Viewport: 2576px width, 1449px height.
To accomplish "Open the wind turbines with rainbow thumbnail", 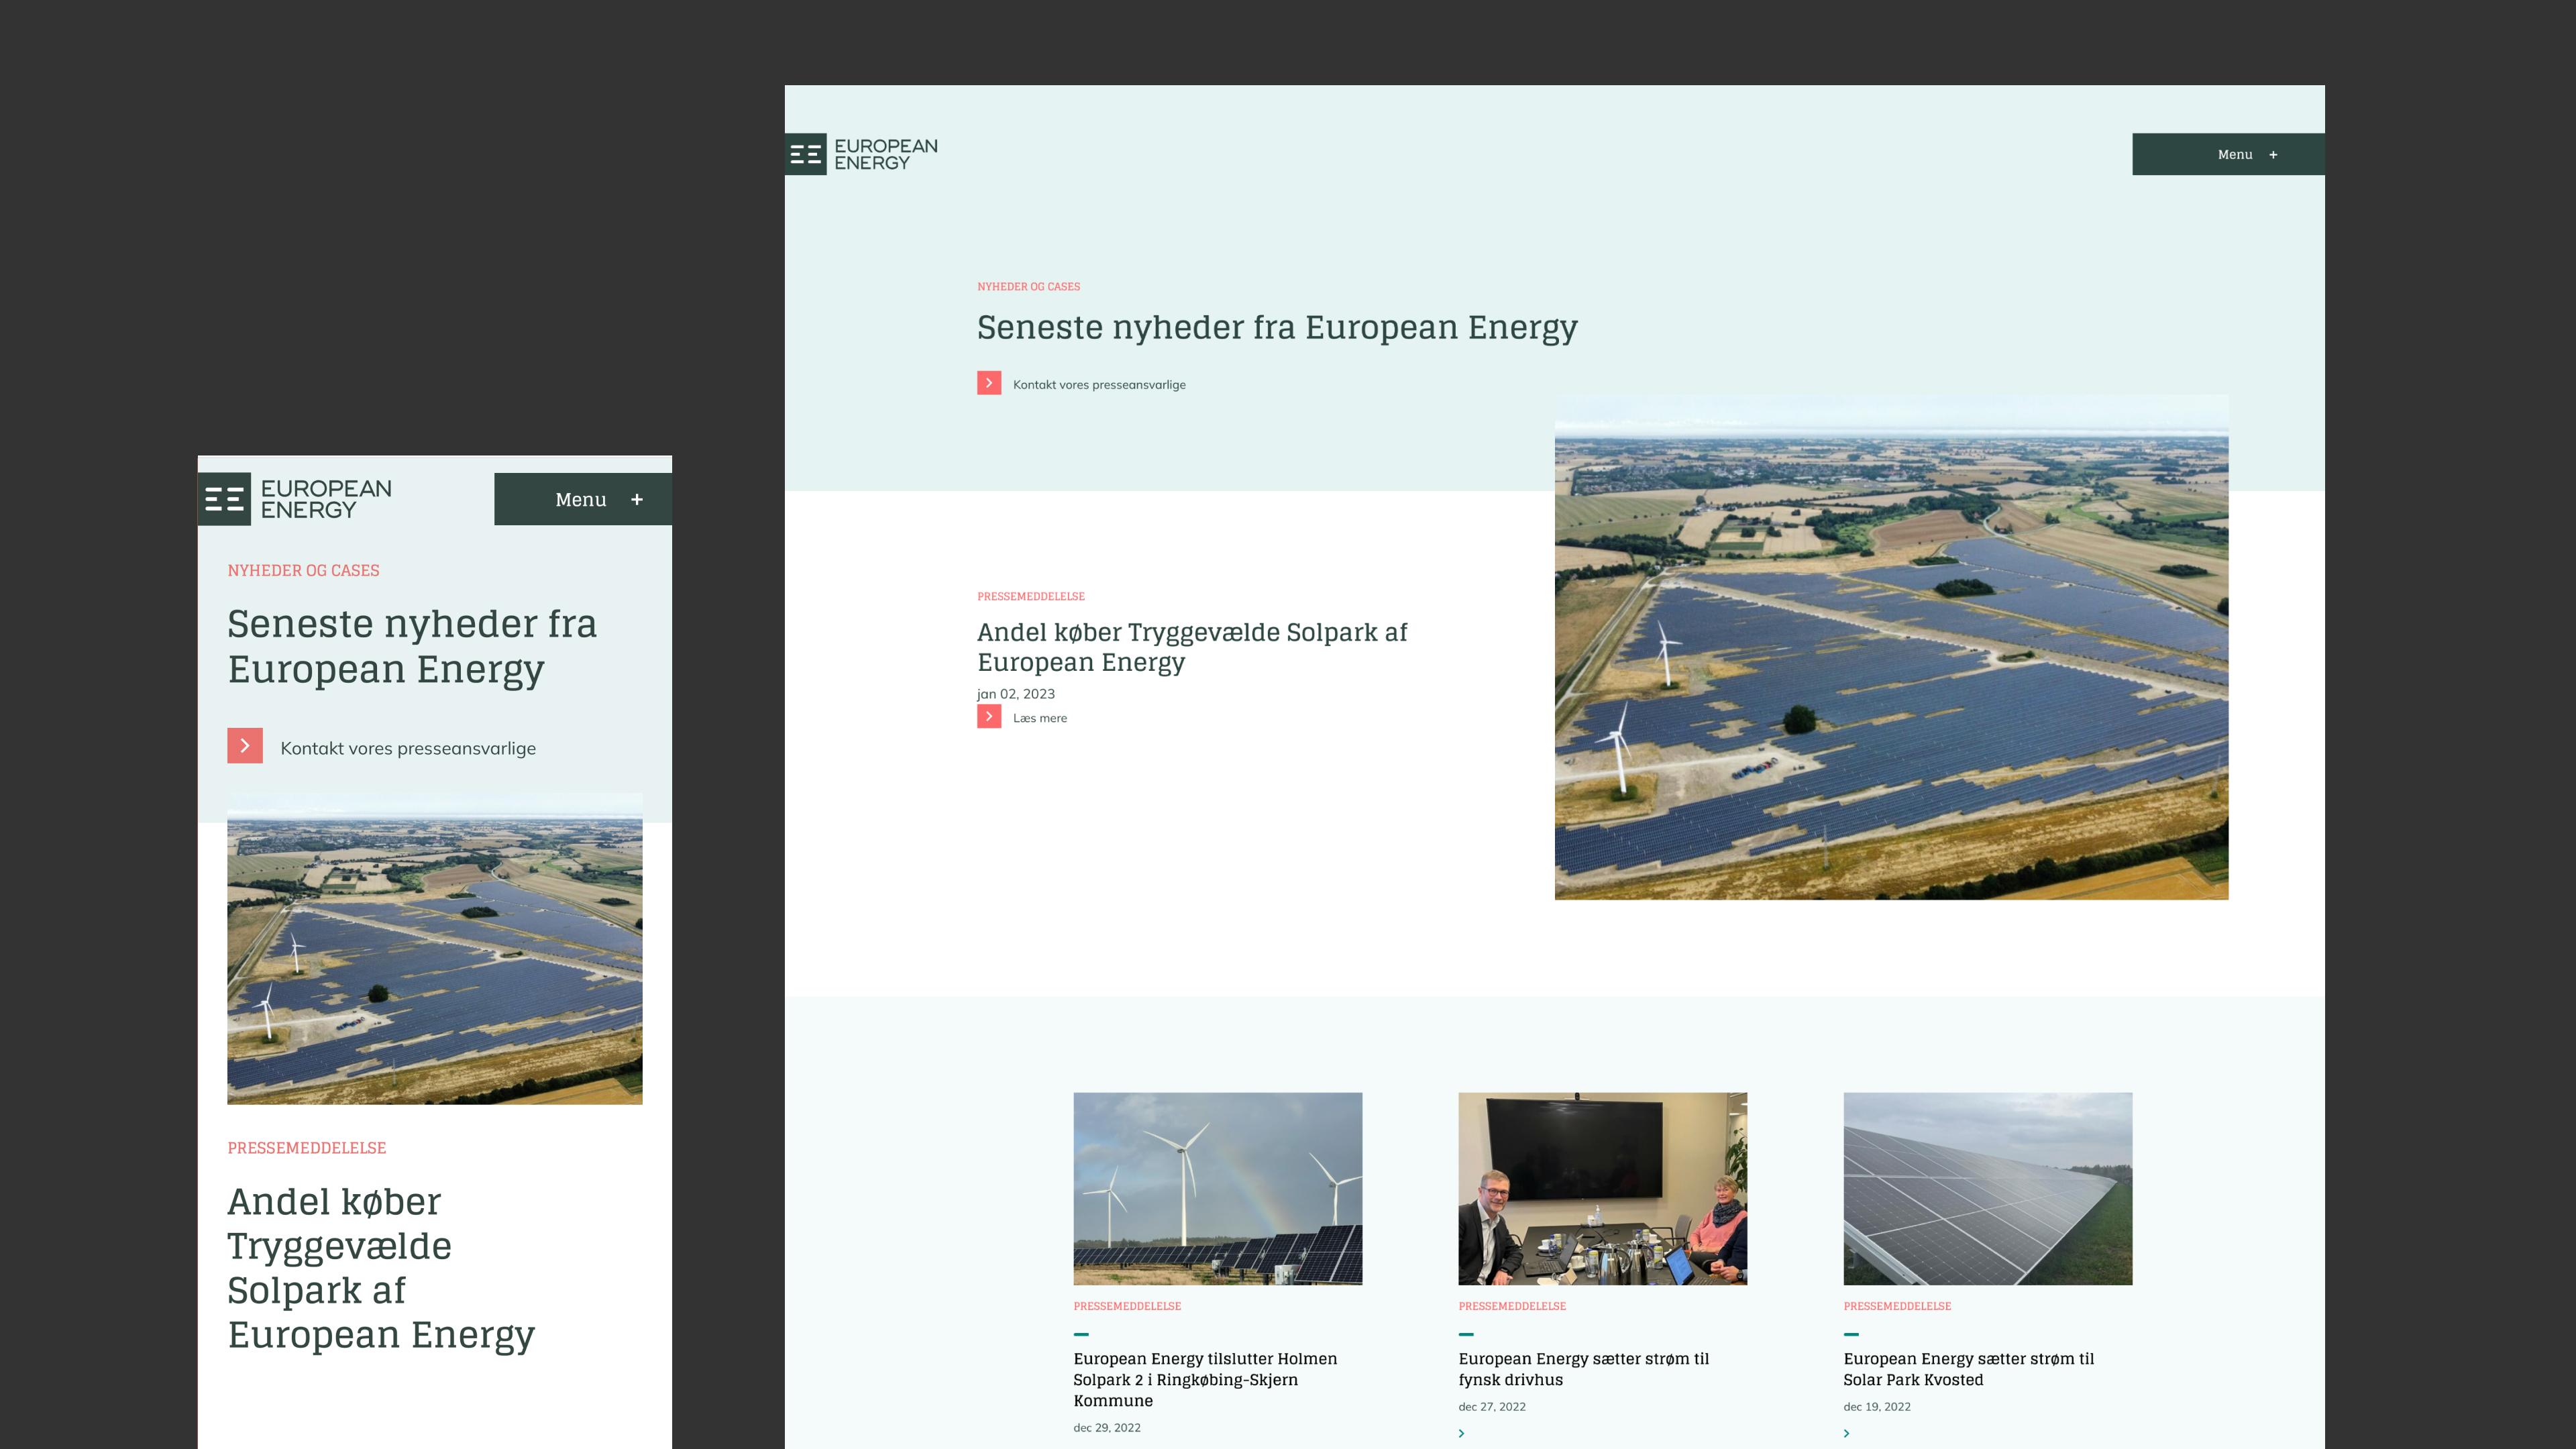I will tap(1218, 1189).
